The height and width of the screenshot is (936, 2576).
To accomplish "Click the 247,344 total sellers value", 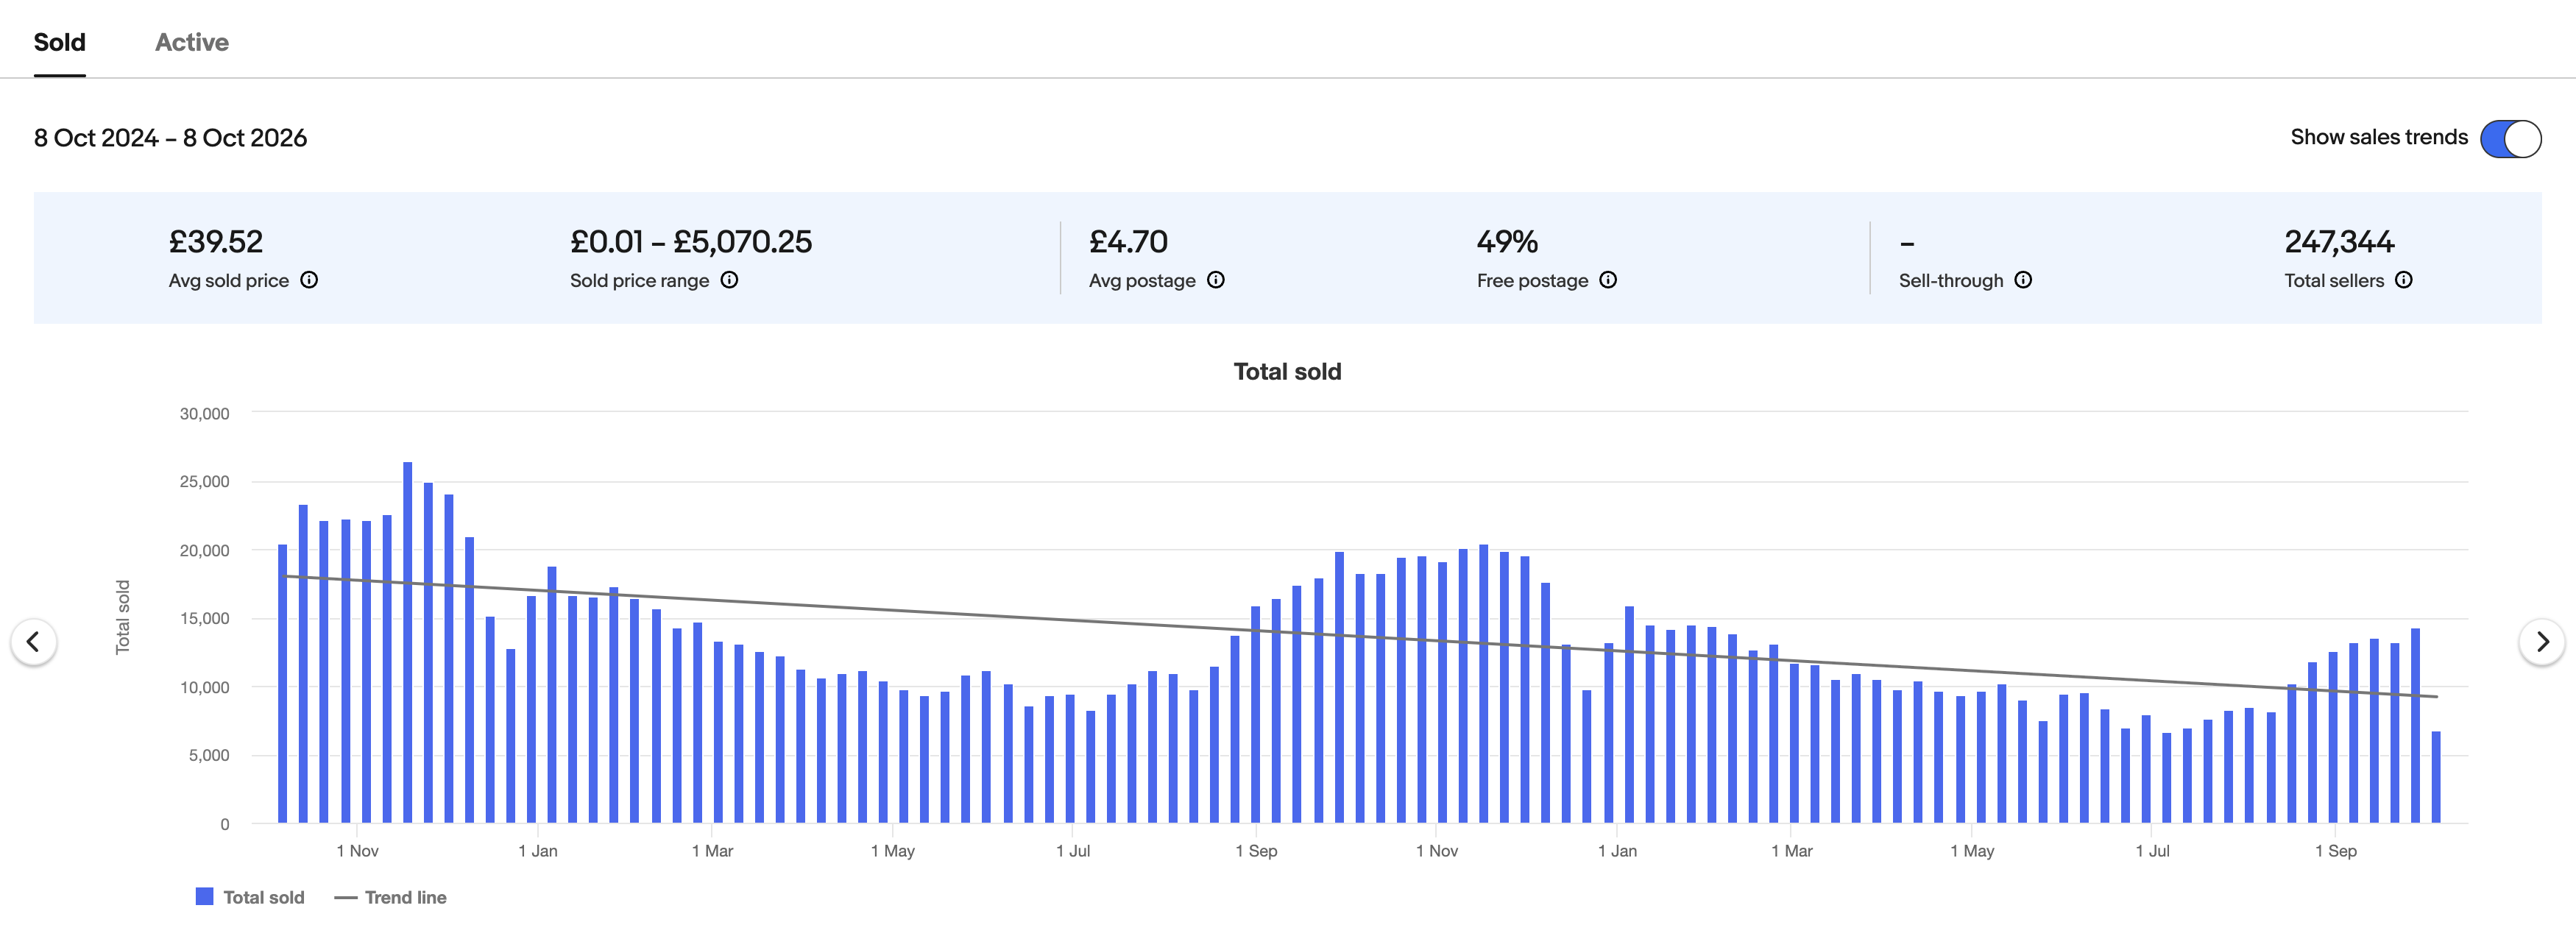I will tap(2339, 242).
